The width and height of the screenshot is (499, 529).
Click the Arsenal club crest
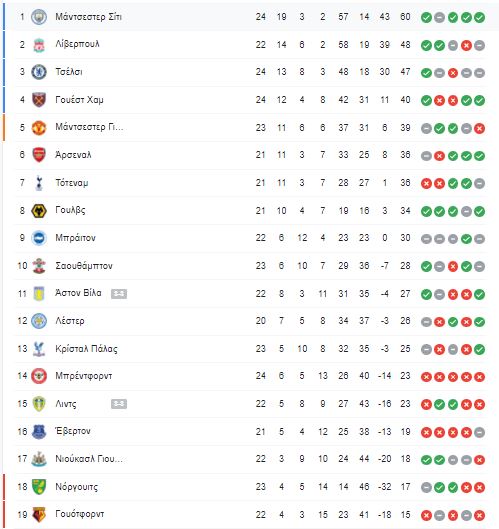click(39, 155)
